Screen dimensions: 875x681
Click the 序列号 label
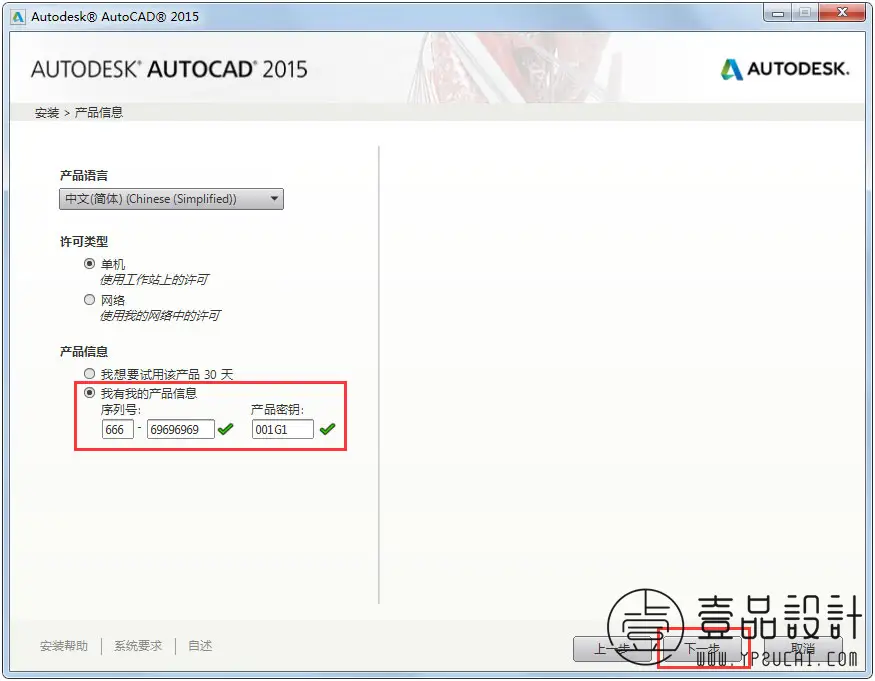coord(121,410)
